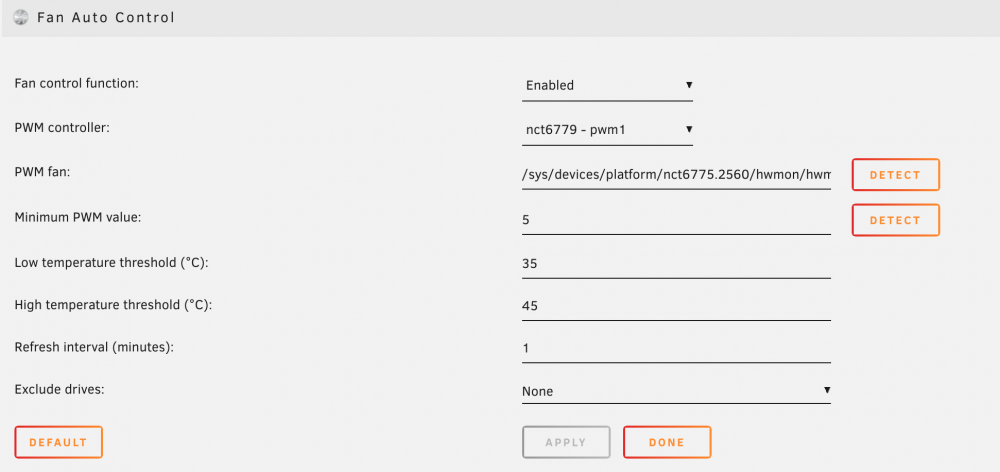Open the Fan control function dropdown
Viewport: 1000px width, 472px height.
(607, 85)
